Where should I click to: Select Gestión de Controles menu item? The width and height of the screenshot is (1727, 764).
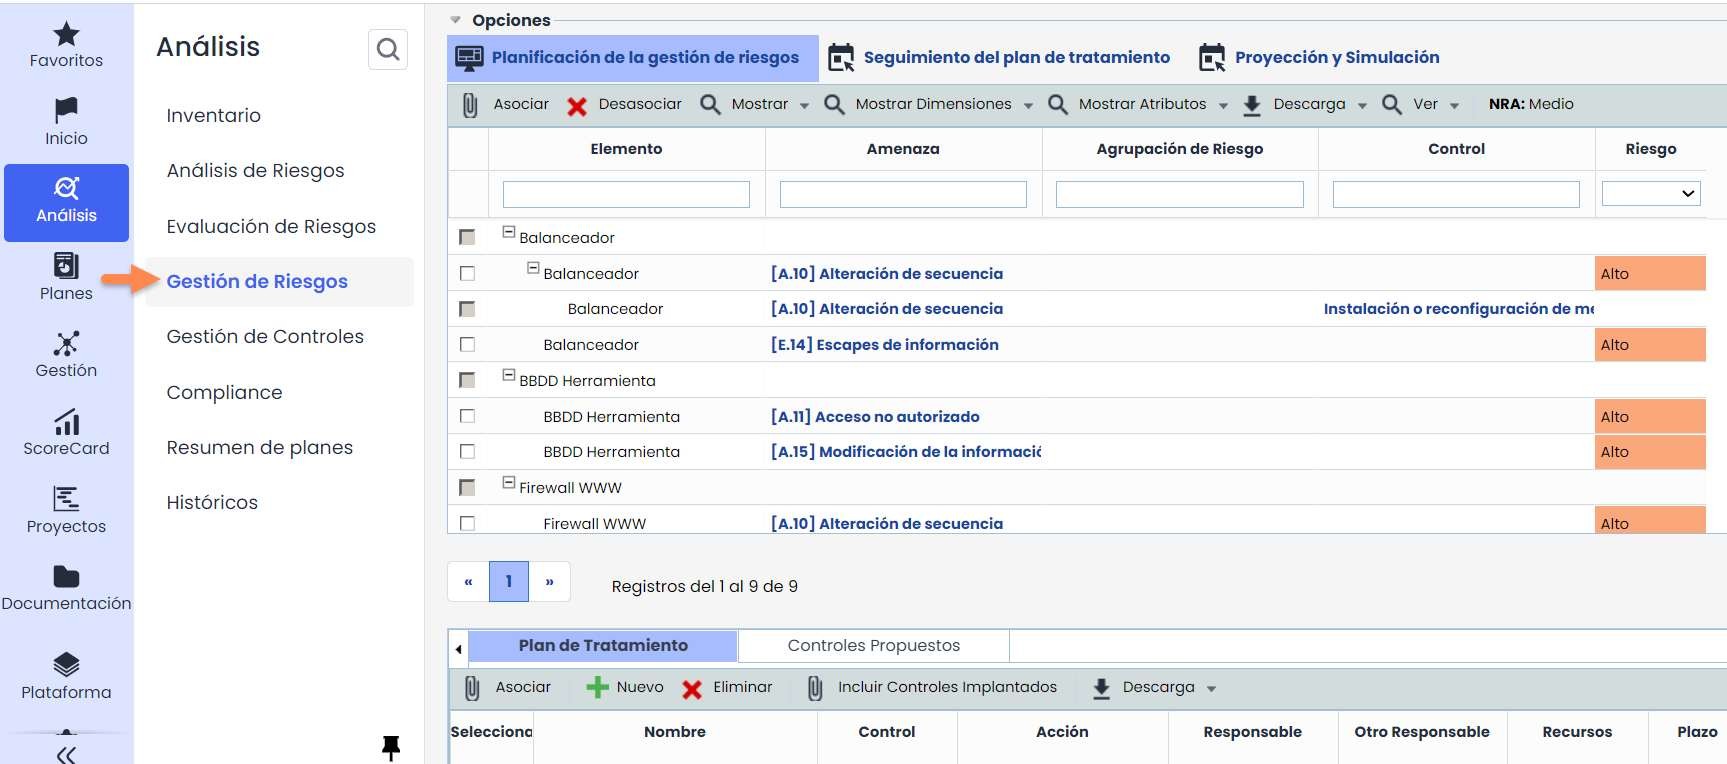point(265,337)
